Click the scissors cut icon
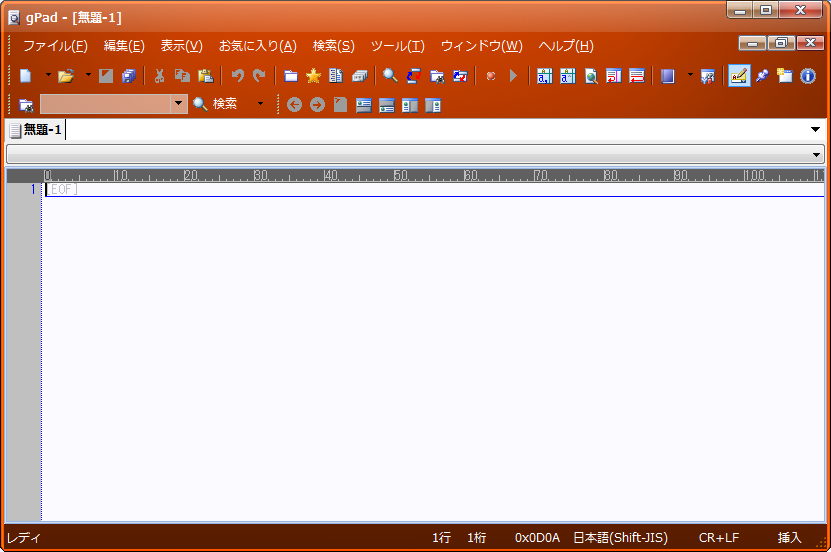Screen dimensions: 831x552 (159, 76)
